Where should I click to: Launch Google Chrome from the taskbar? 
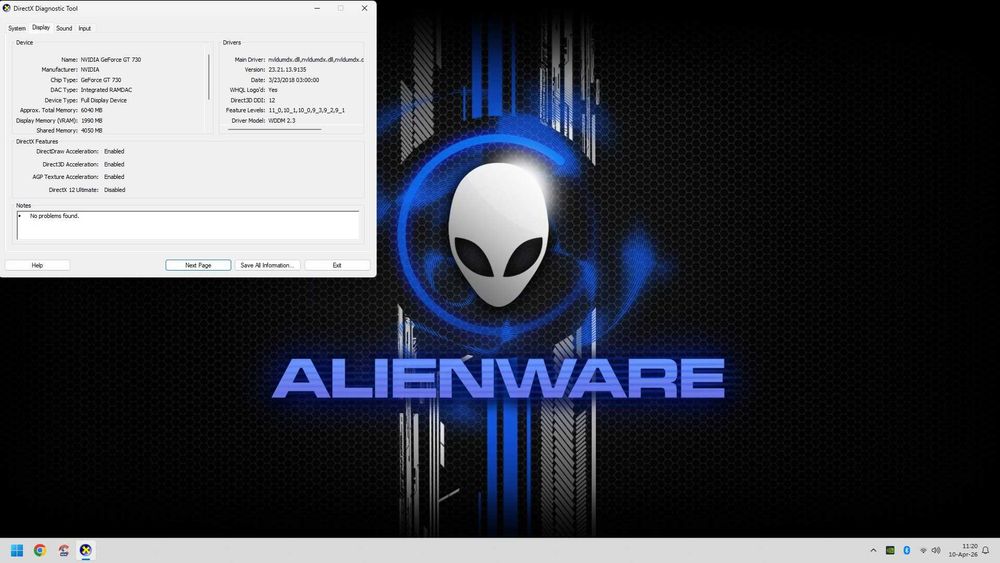pos(40,550)
